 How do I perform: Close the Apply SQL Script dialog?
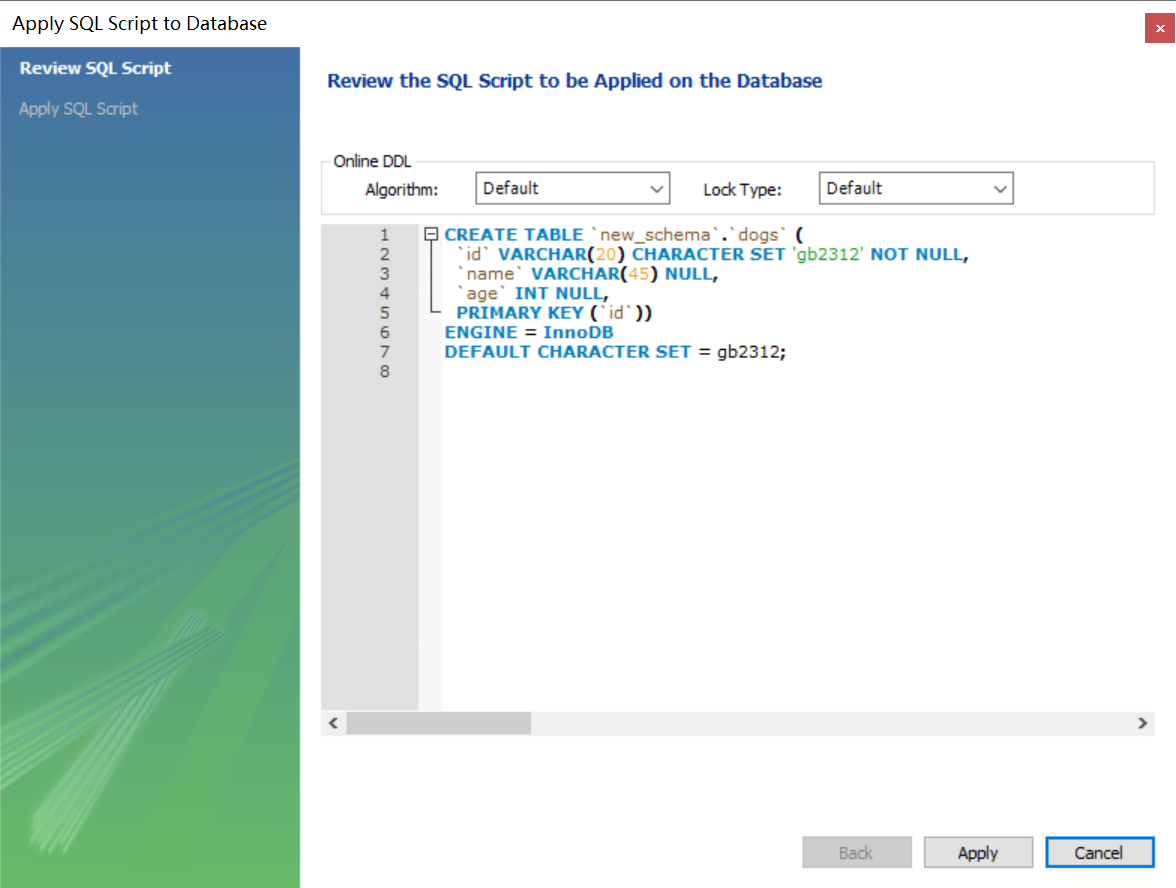[1160, 28]
